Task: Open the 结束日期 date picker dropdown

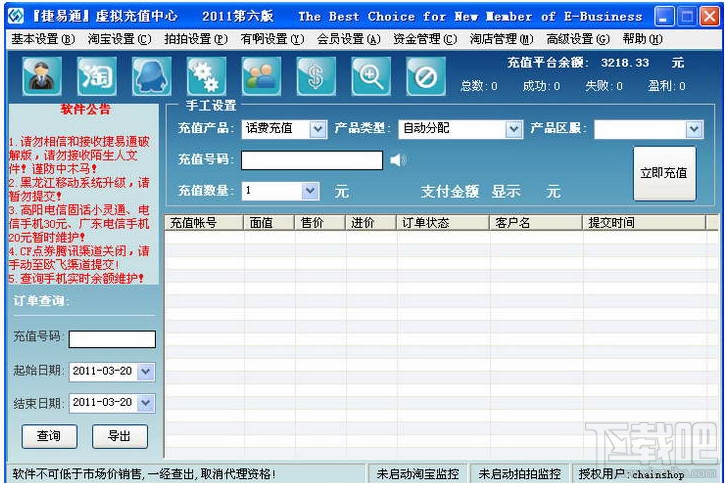Action: (146, 403)
